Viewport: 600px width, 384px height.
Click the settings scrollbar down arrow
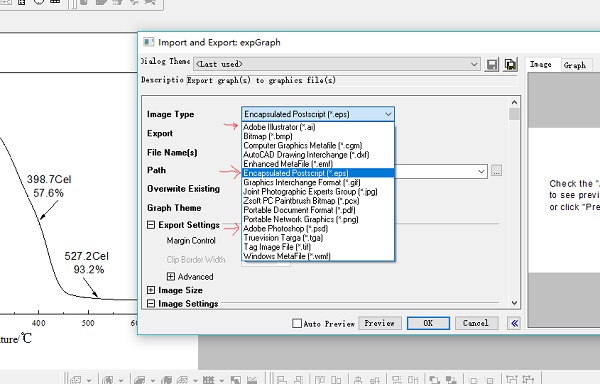[514, 303]
